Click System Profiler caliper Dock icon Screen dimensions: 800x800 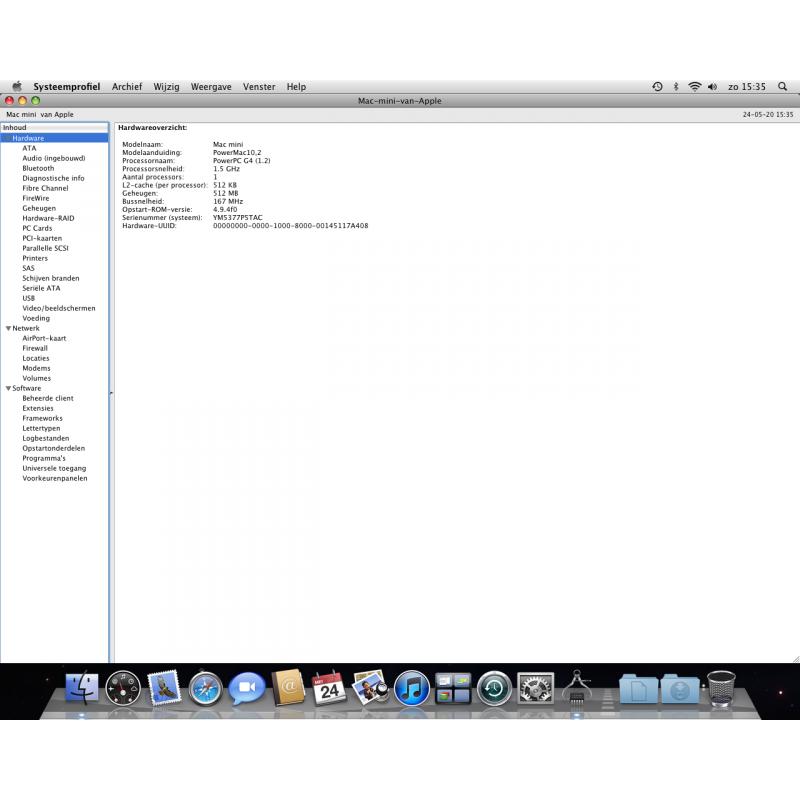pos(577,688)
